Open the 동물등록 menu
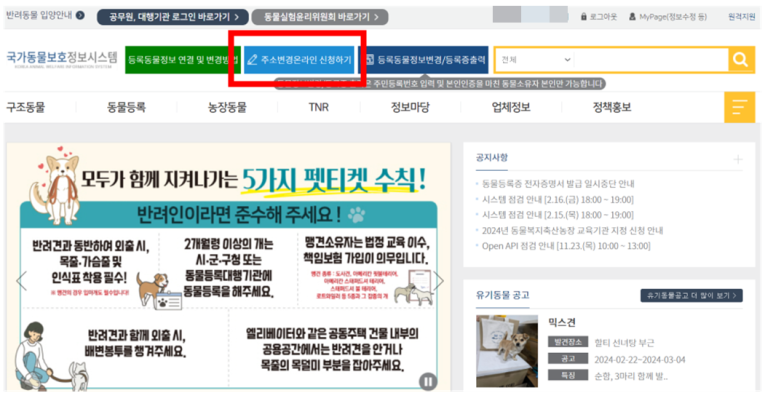 click(x=126, y=107)
